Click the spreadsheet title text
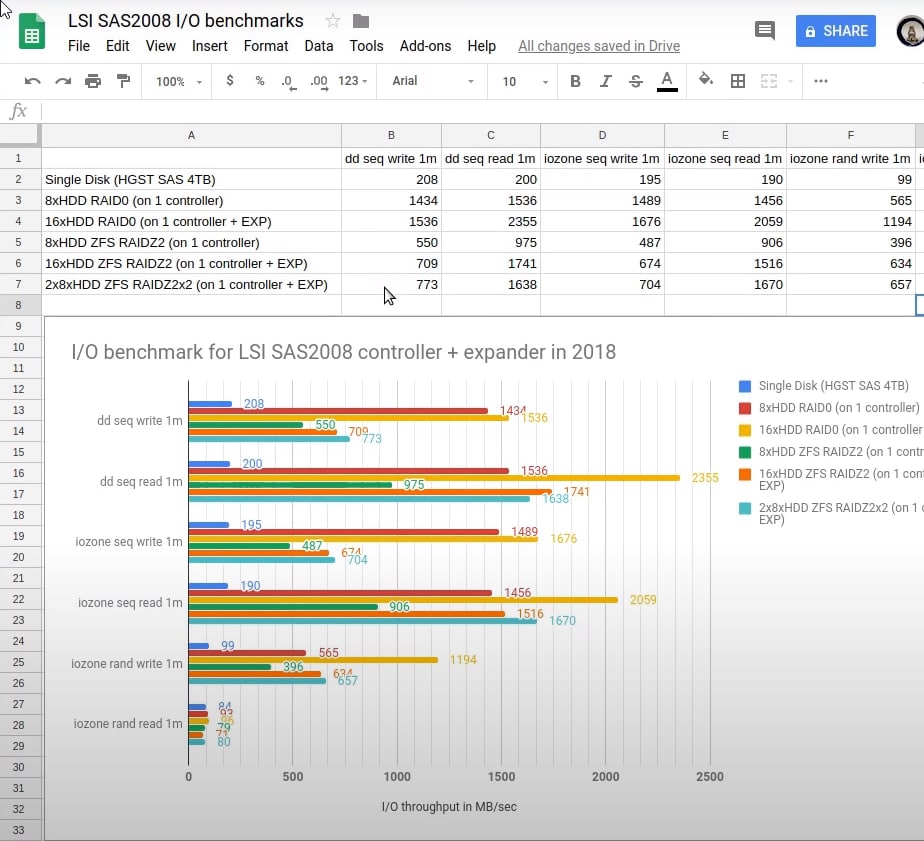The height and width of the screenshot is (841, 924). [185, 21]
